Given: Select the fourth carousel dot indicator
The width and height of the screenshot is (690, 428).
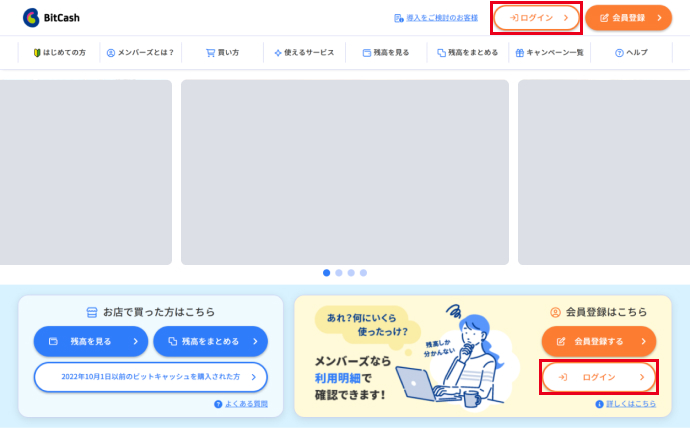Looking at the screenshot, I should pyautogui.click(x=363, y=273).
